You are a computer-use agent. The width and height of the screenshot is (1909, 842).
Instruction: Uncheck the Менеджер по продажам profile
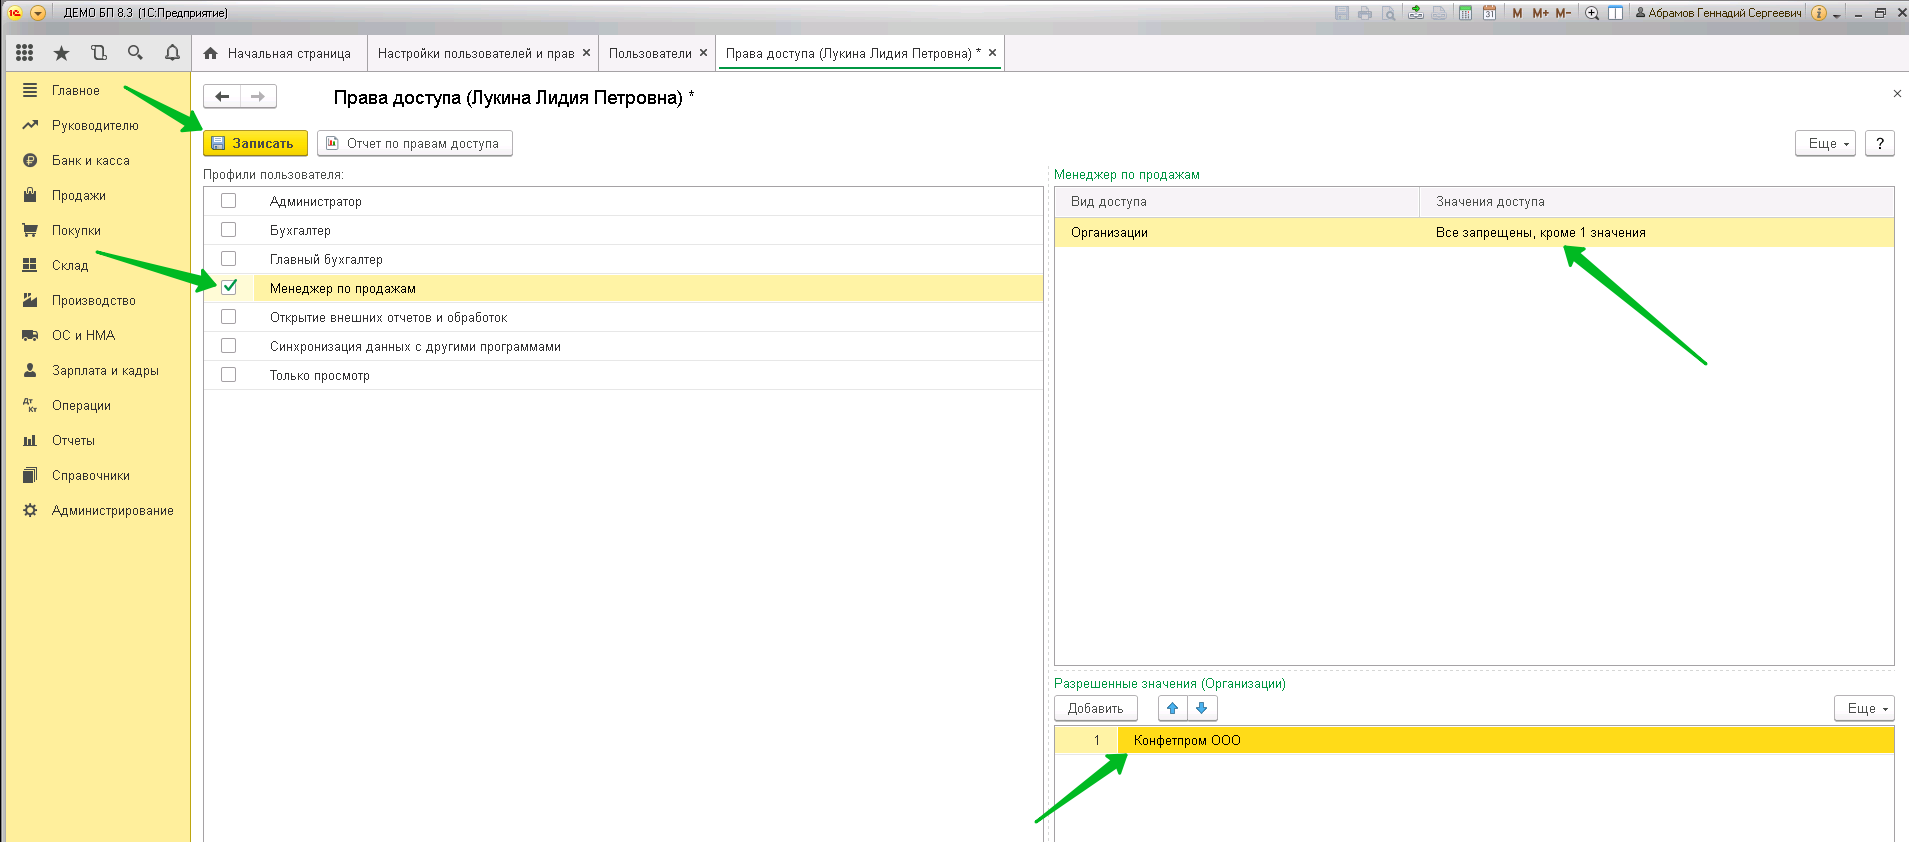coord(229,288)
